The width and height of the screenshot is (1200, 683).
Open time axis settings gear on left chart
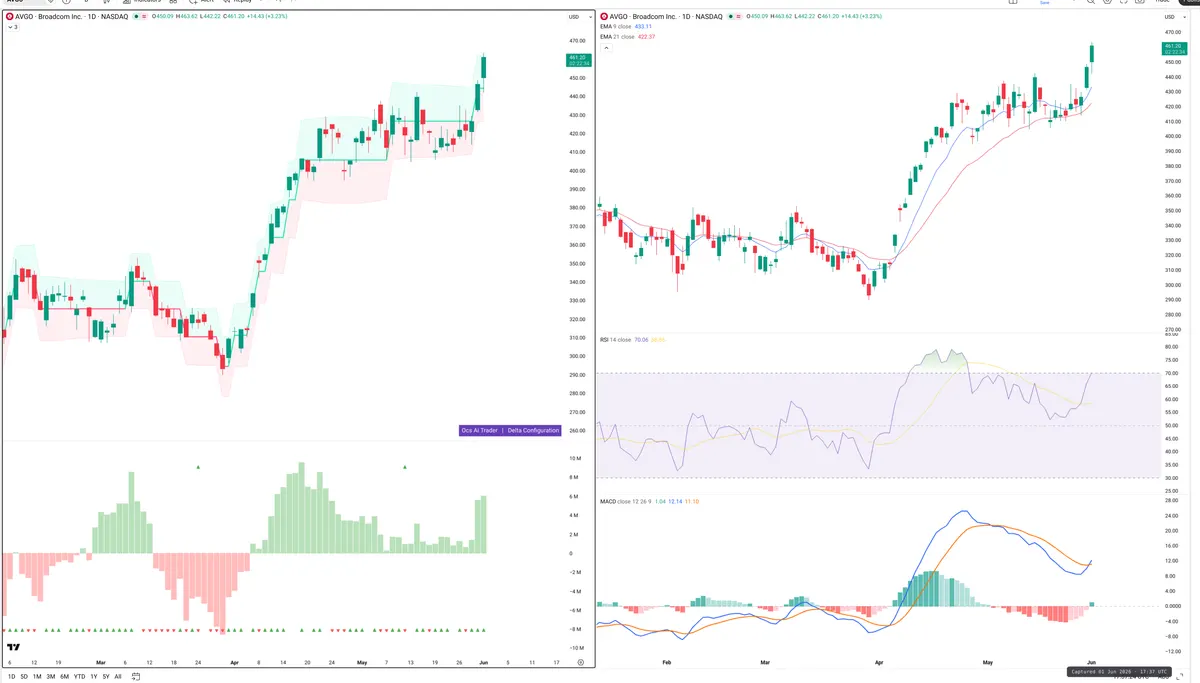580,662
